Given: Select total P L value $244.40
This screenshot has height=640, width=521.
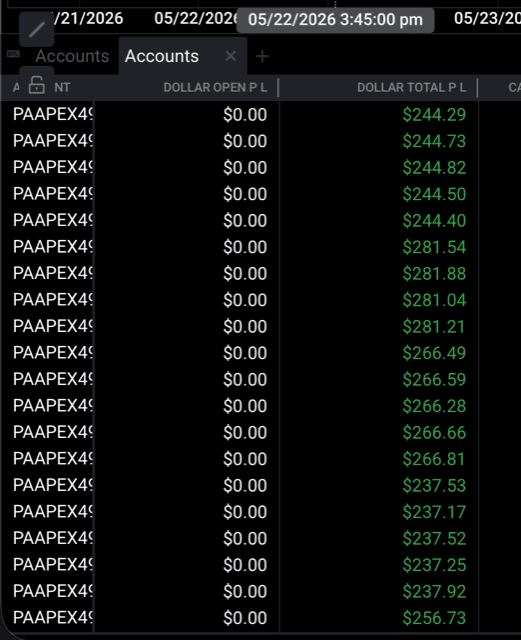Looking at the screenshot, I should pos(434,221).
